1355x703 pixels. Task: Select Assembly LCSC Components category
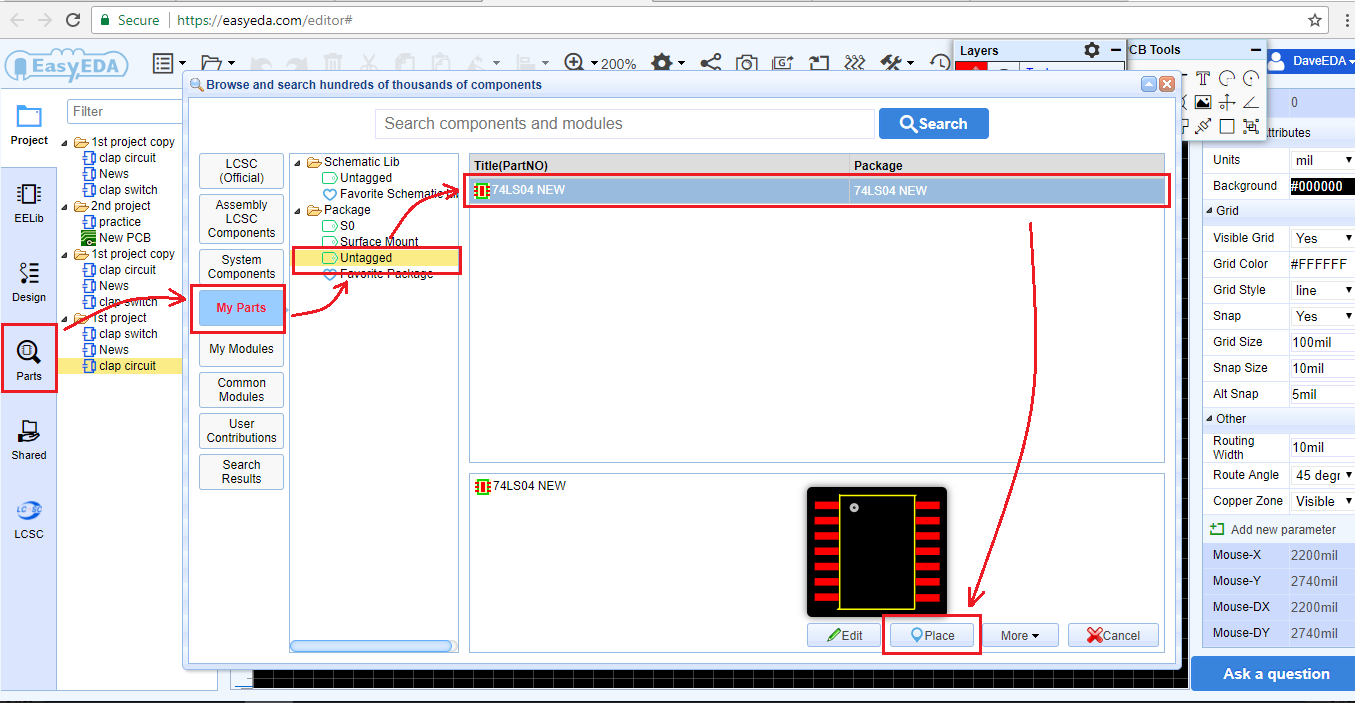(x=241, y=219)
